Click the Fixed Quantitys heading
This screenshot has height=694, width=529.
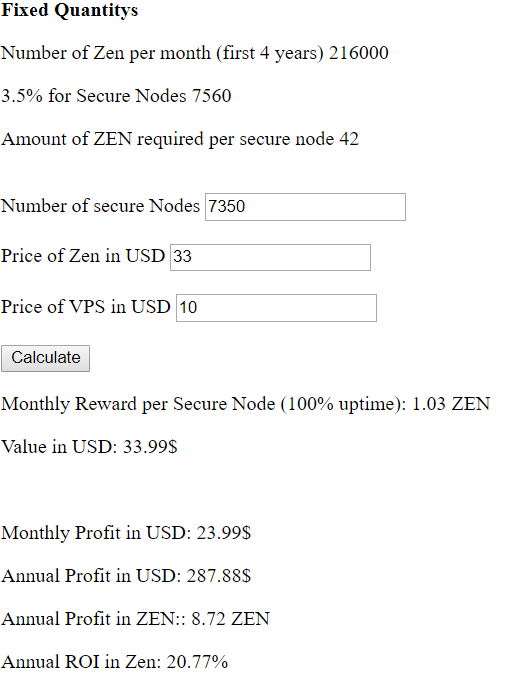[x=70, y=10]
